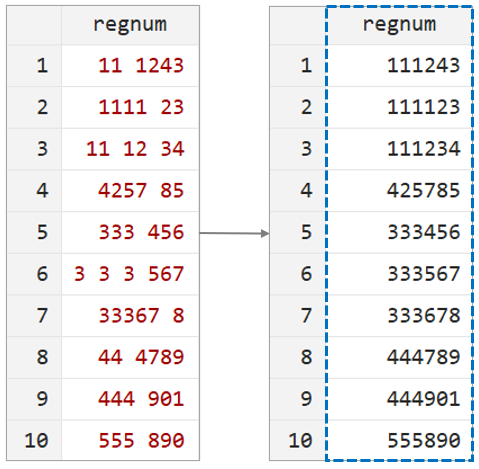
Task: Select cell '425785' in right table
Action: pyautogui.click(x=399, y=191)
